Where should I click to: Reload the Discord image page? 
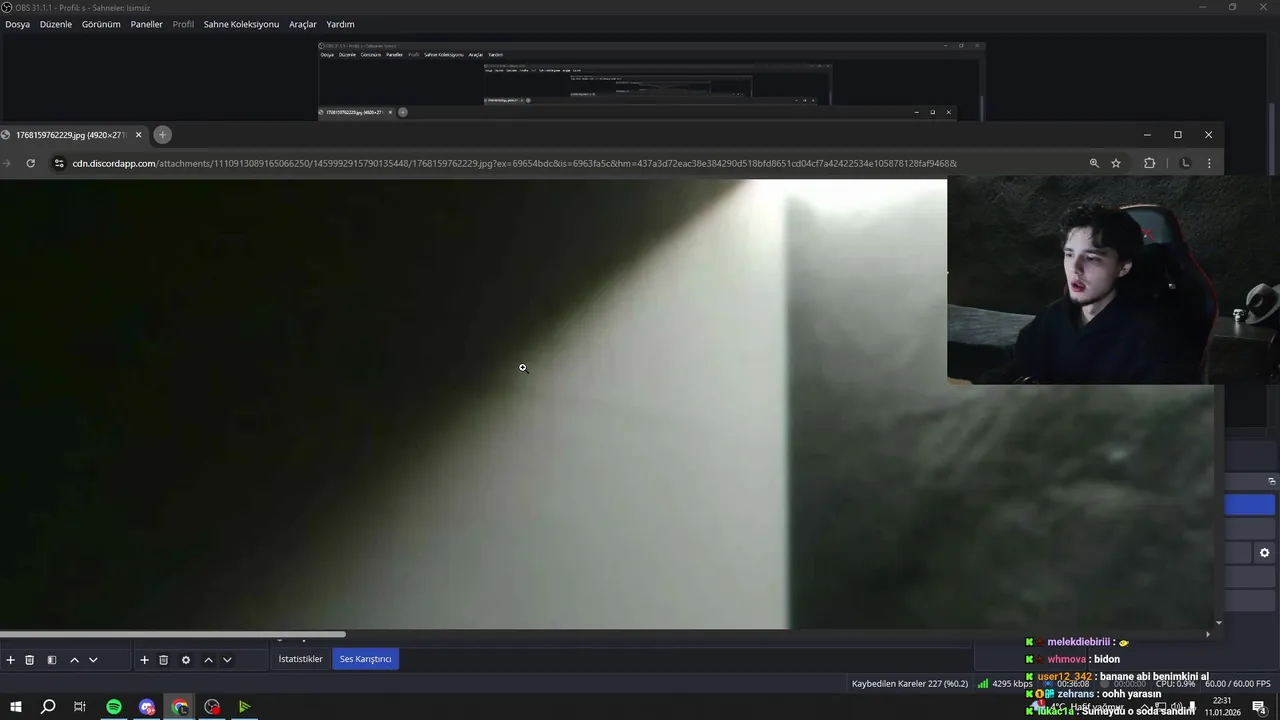31,163
